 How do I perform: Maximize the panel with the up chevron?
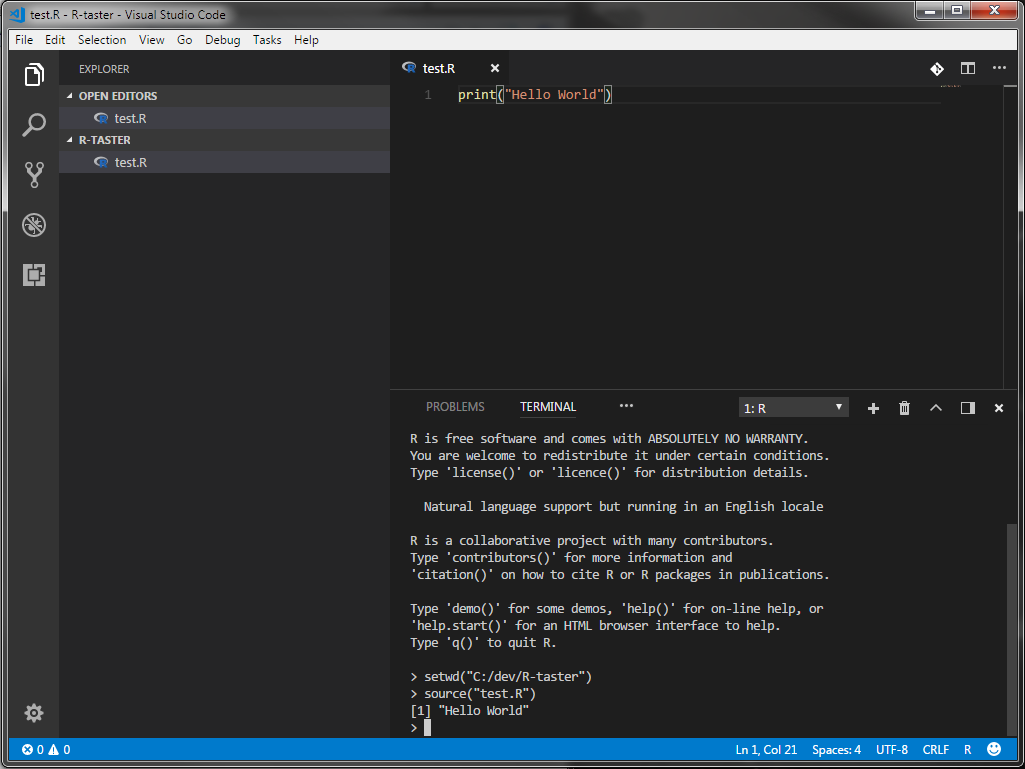[936, 408]
